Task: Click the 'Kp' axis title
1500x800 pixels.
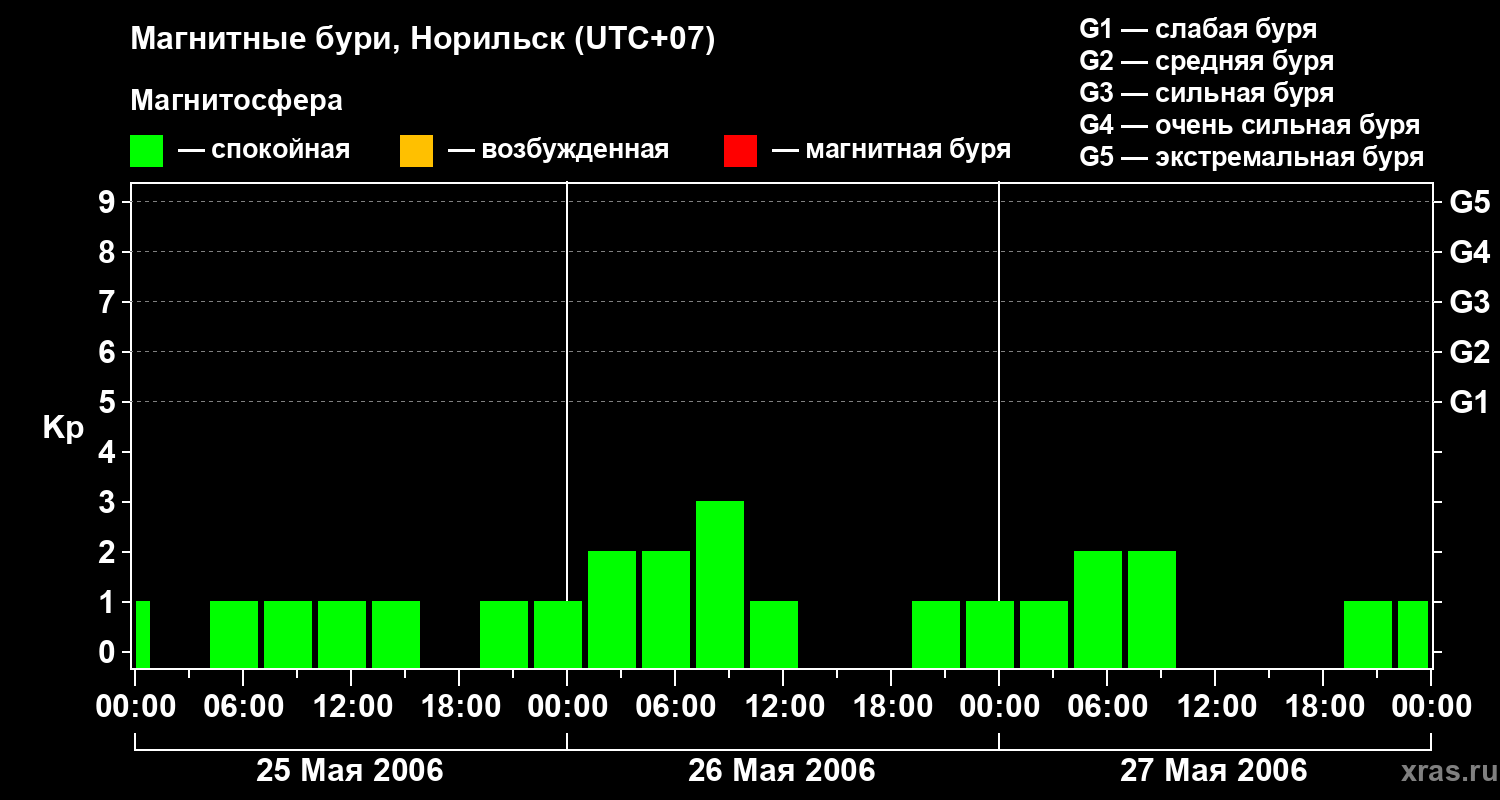Action: 63,428
